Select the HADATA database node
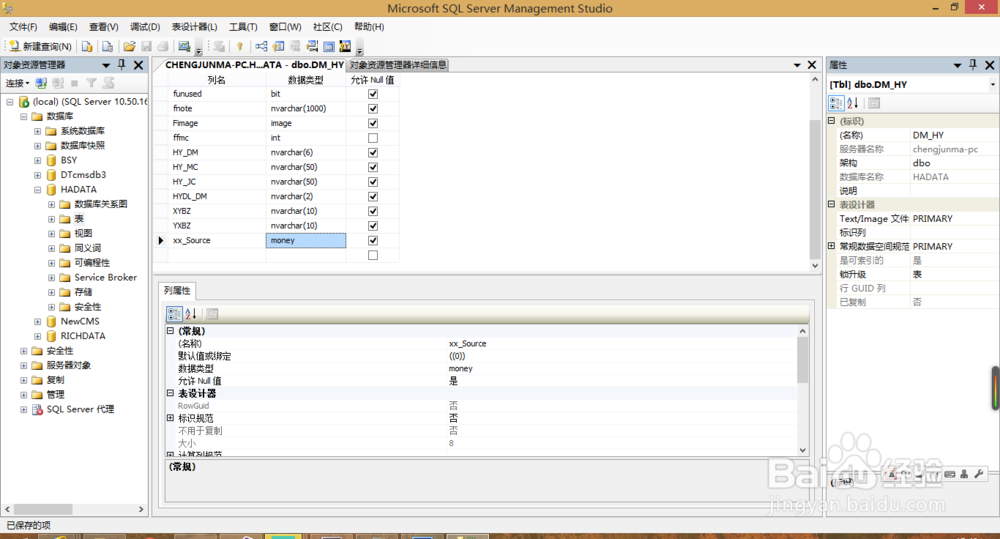Screen dimensions: 1000x539 tap(78, 189)
